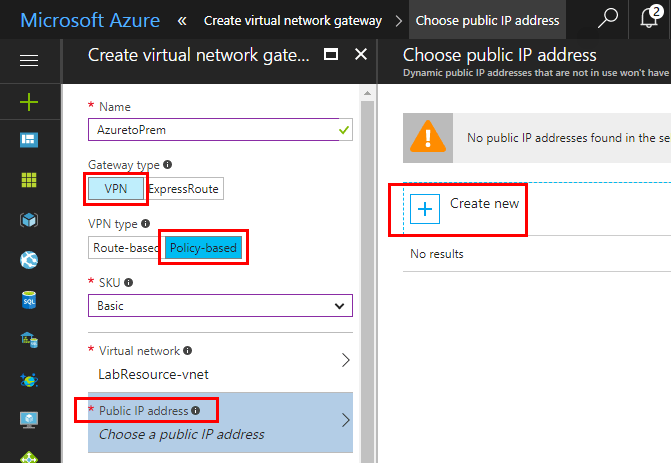Screen dimensions: 671x463
Task: Open the SQL databases sidebar icon
Action: tap(29, 299)
